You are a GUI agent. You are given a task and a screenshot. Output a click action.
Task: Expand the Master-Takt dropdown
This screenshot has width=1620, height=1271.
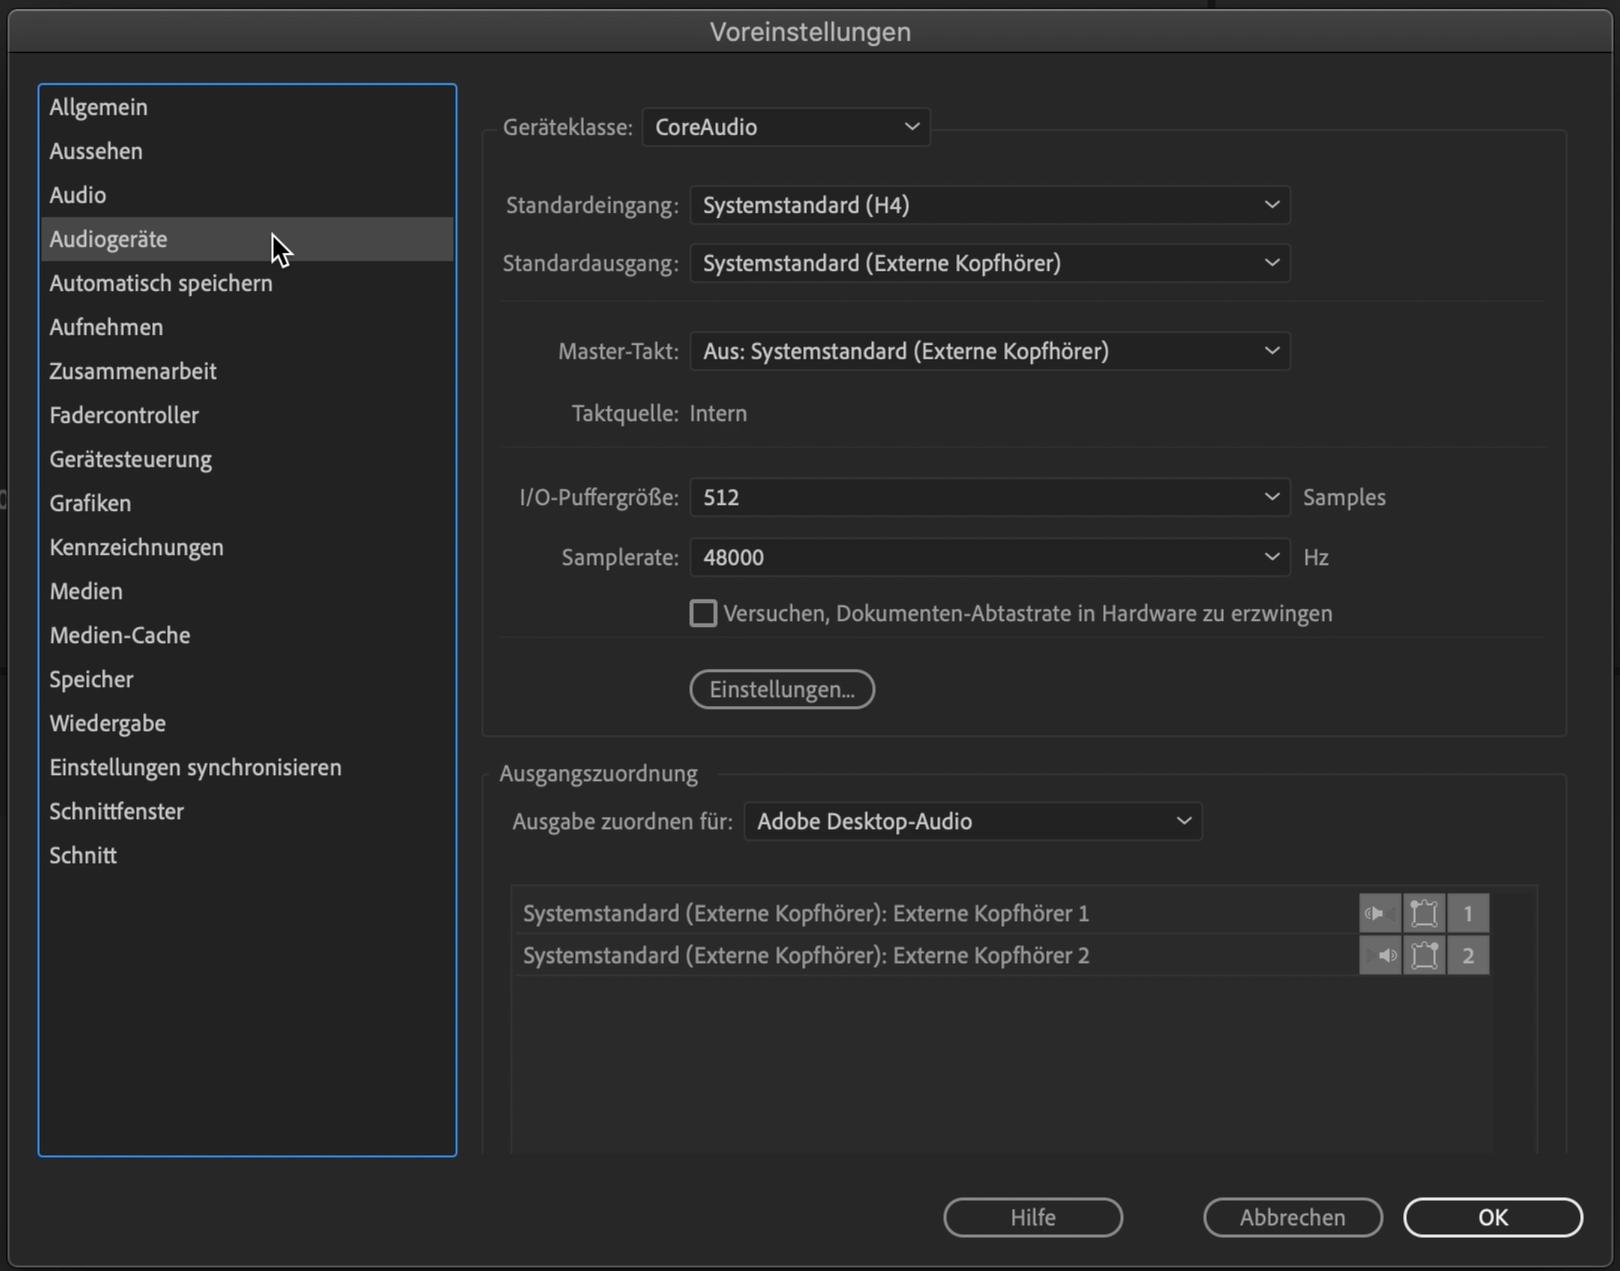point(989,351)
